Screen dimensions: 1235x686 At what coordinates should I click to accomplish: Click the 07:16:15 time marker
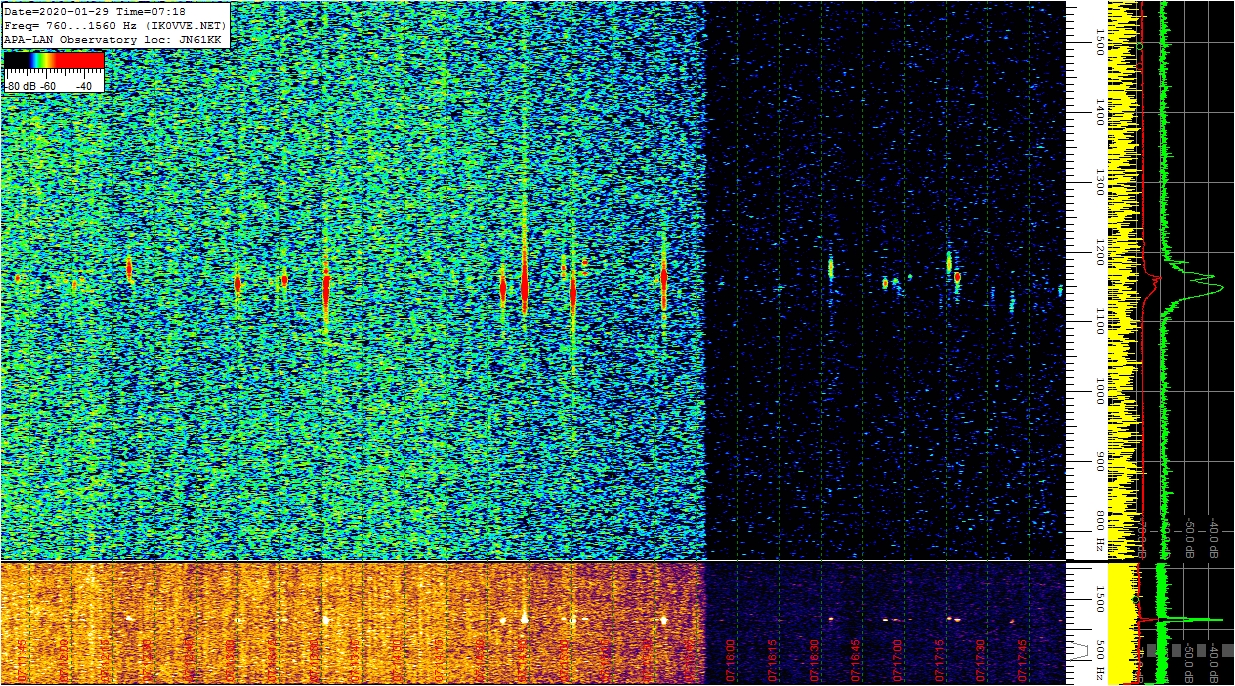(x=772, y=660)
